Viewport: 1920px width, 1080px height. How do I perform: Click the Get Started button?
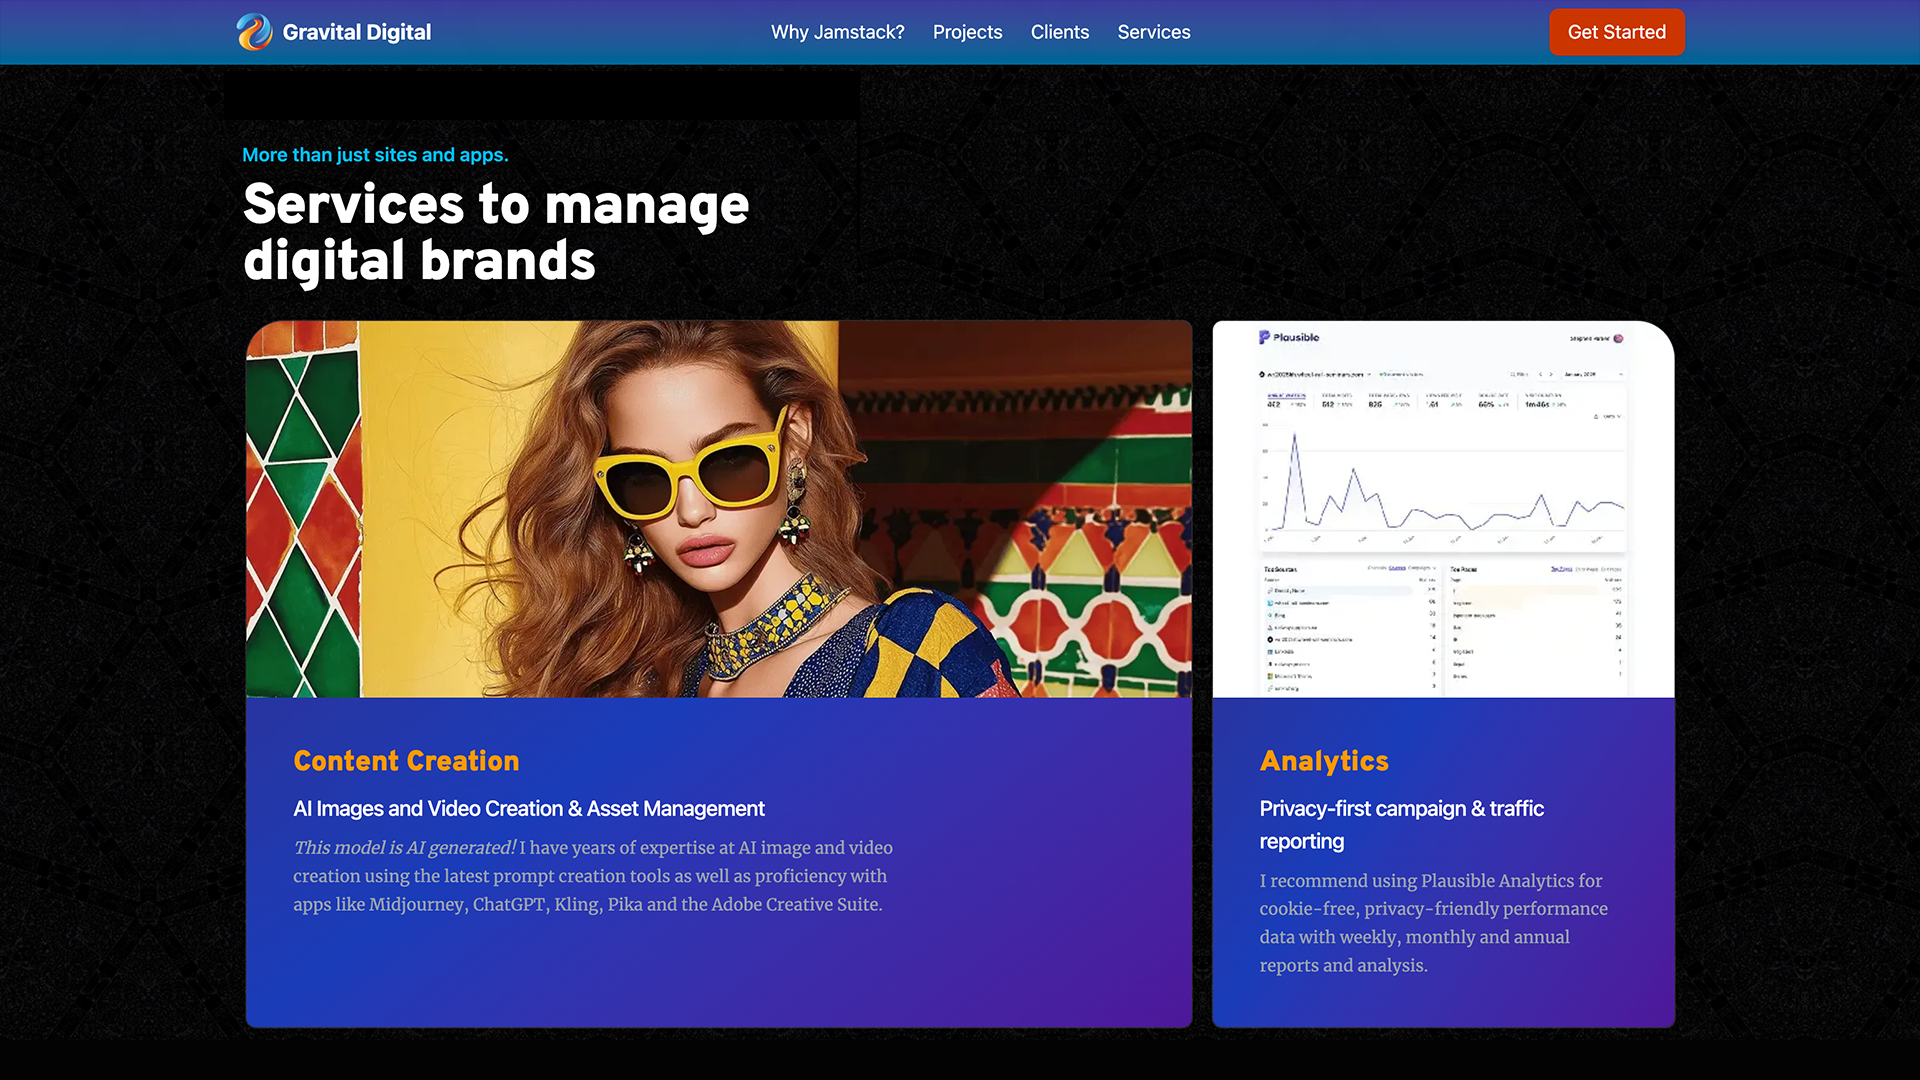(1616, 32)
